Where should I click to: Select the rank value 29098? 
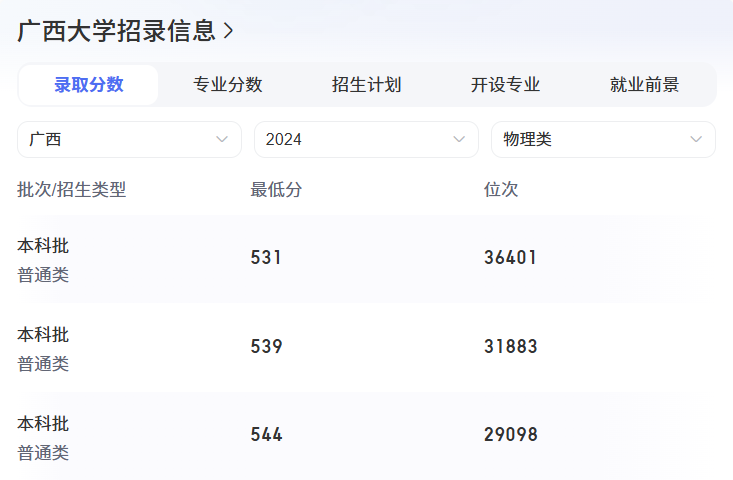click(510, 435)
